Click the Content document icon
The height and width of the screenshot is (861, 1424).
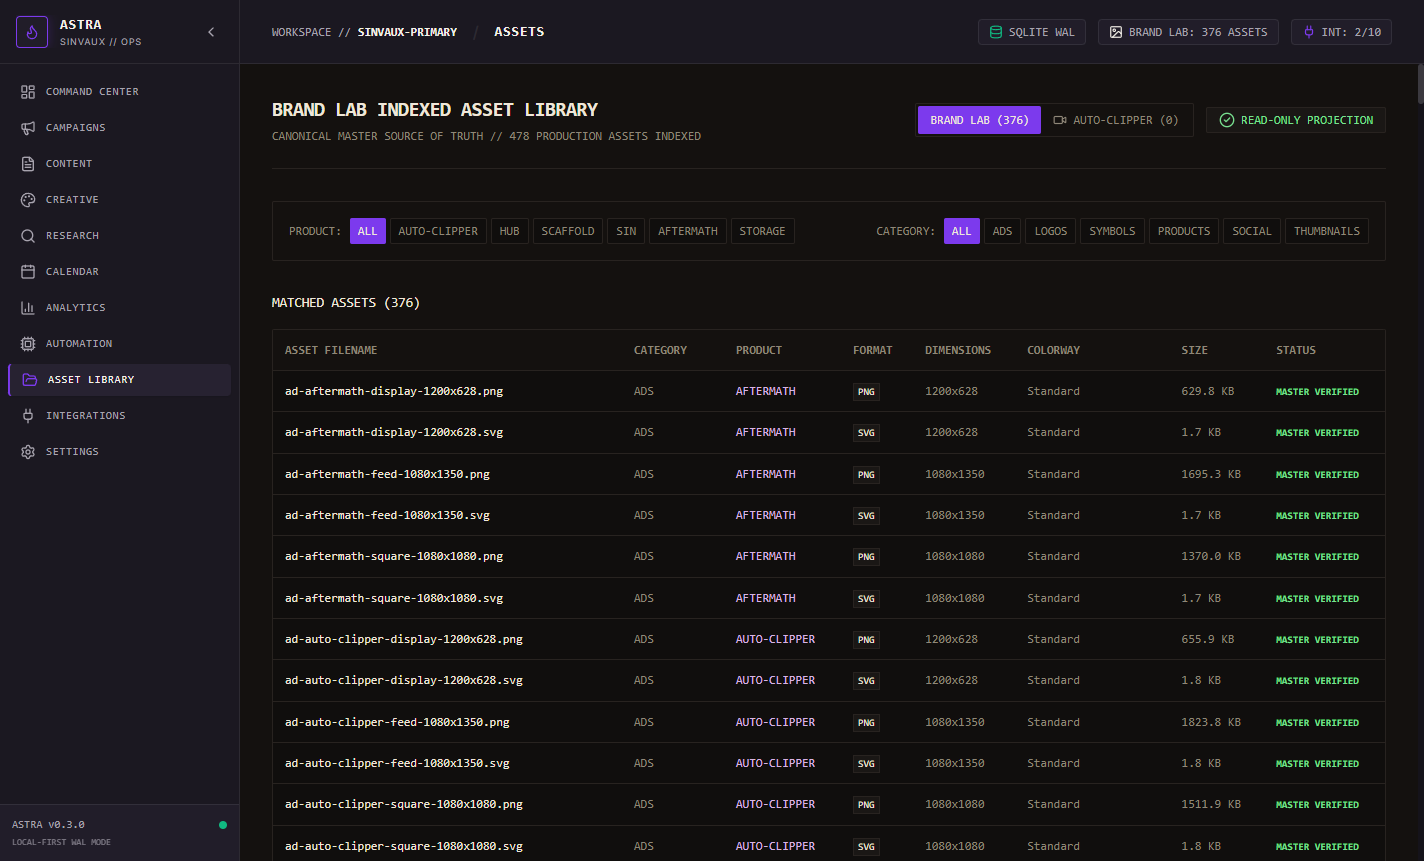click(28, 164)
